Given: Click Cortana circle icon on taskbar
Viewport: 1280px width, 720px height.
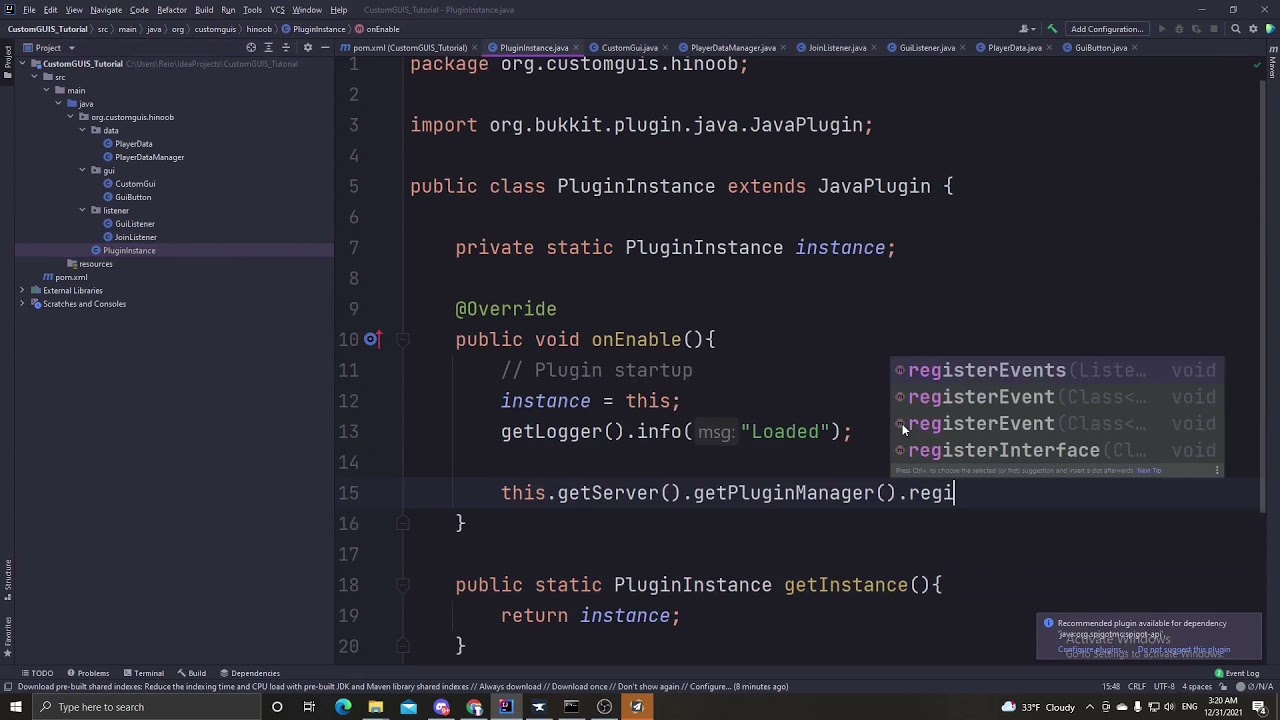Looking at the screenshot, I should (x=277, y=707).
